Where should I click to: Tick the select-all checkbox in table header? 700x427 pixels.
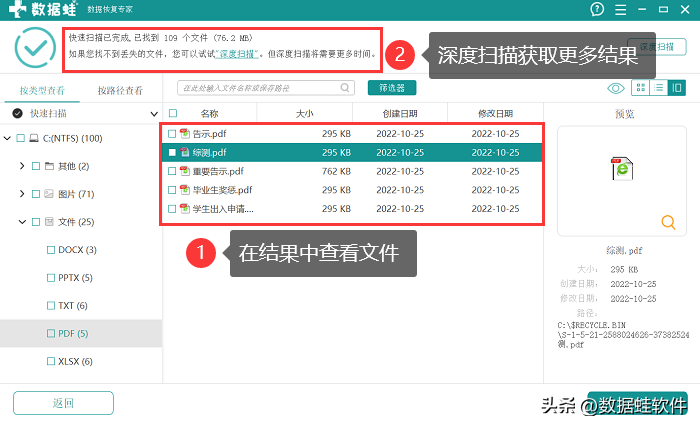(173, 113)
